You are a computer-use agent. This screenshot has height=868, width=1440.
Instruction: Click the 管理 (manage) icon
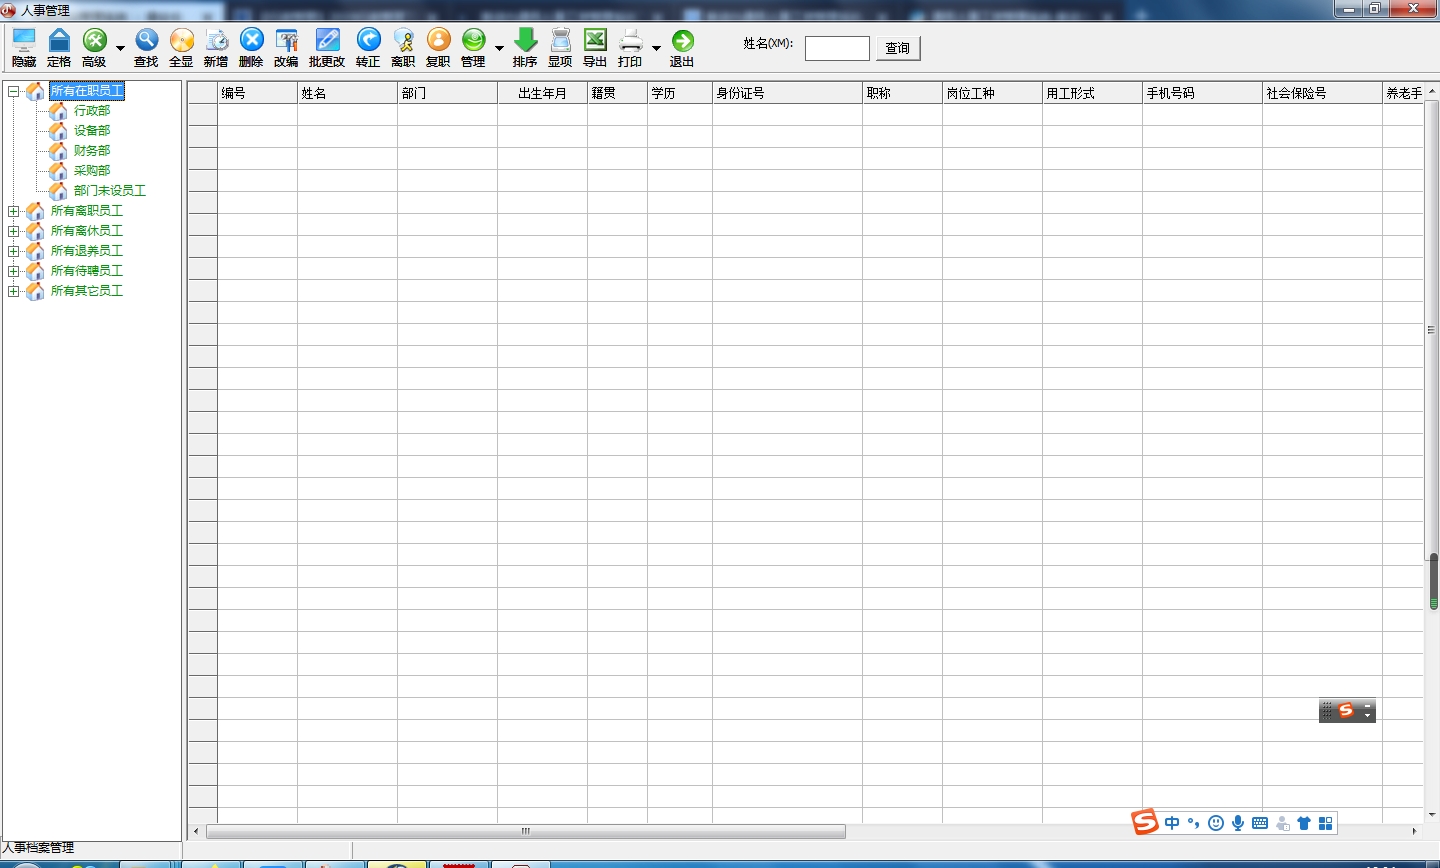click(x=473, y=47)
